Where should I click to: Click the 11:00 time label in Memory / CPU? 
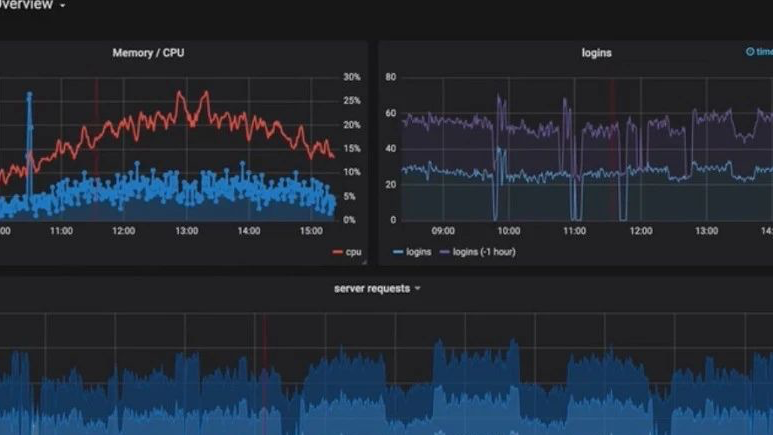point(61,231)
